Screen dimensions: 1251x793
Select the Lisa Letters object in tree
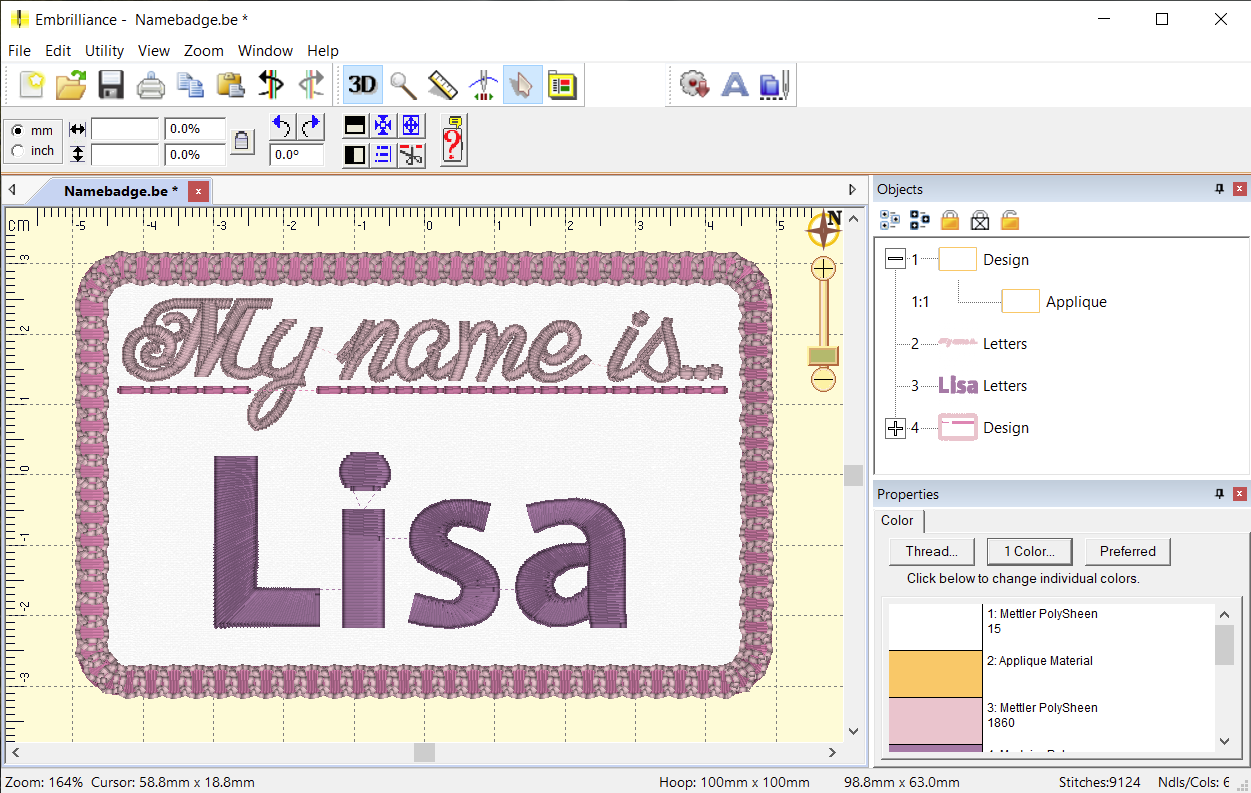tap(1004, 386)
